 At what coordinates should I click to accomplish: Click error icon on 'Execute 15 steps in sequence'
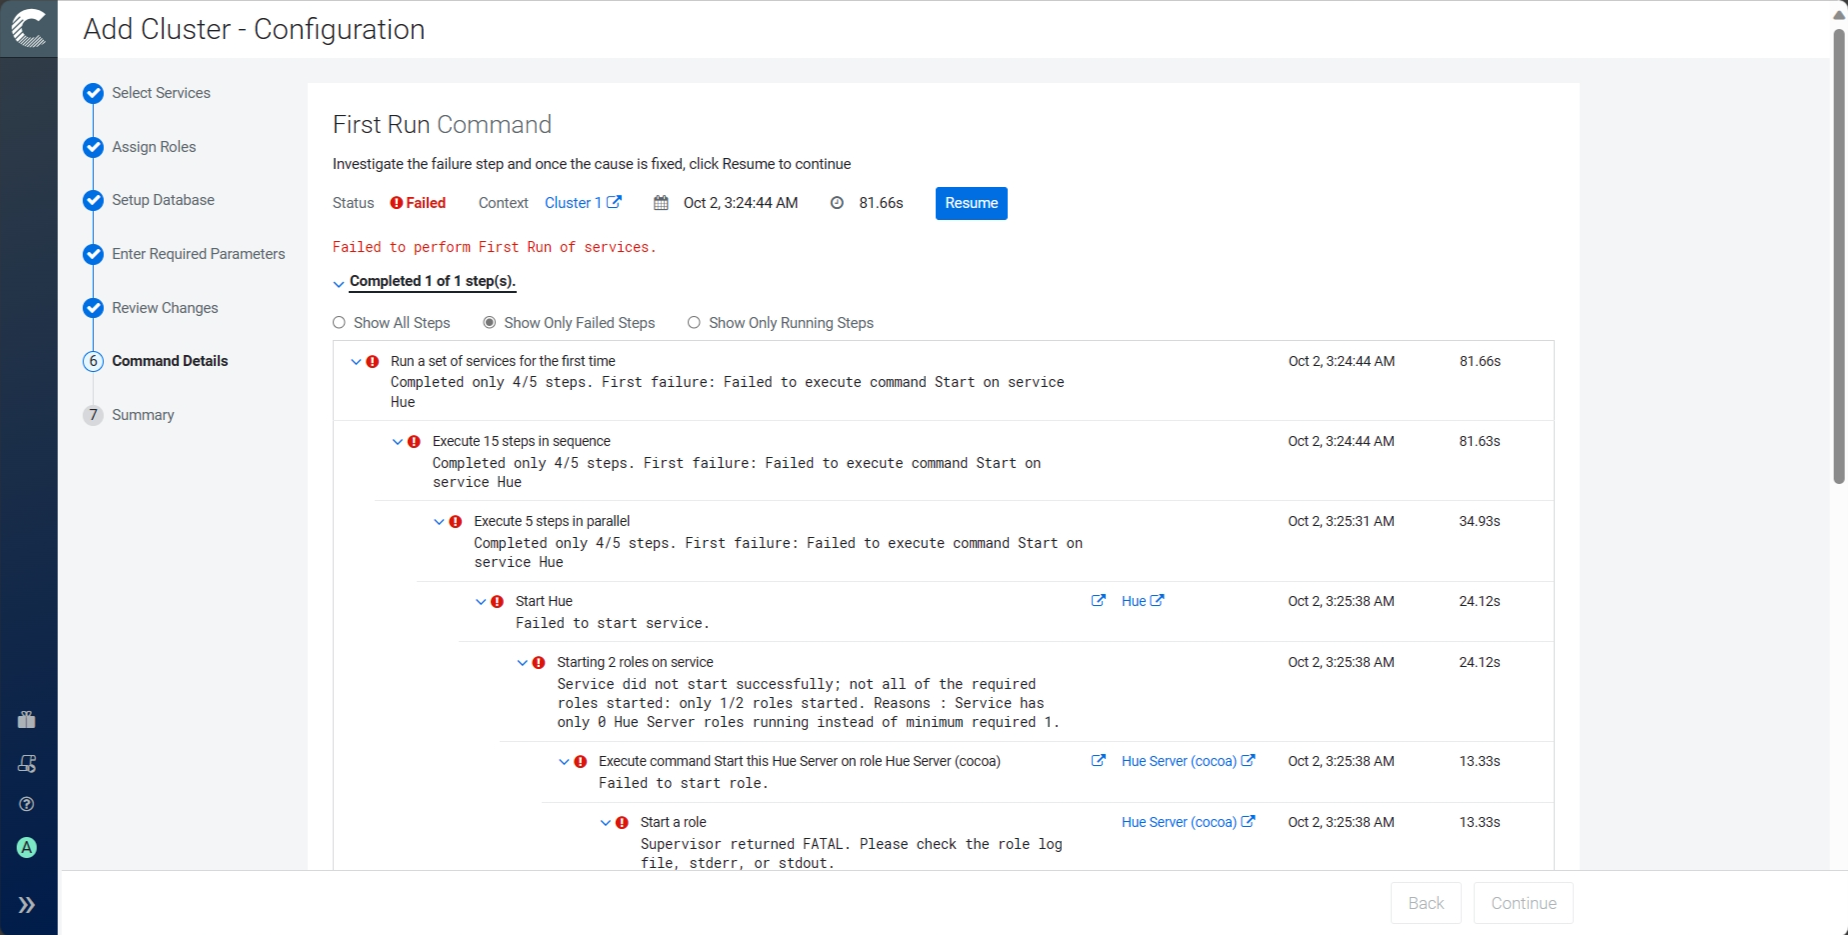[414, 442]
